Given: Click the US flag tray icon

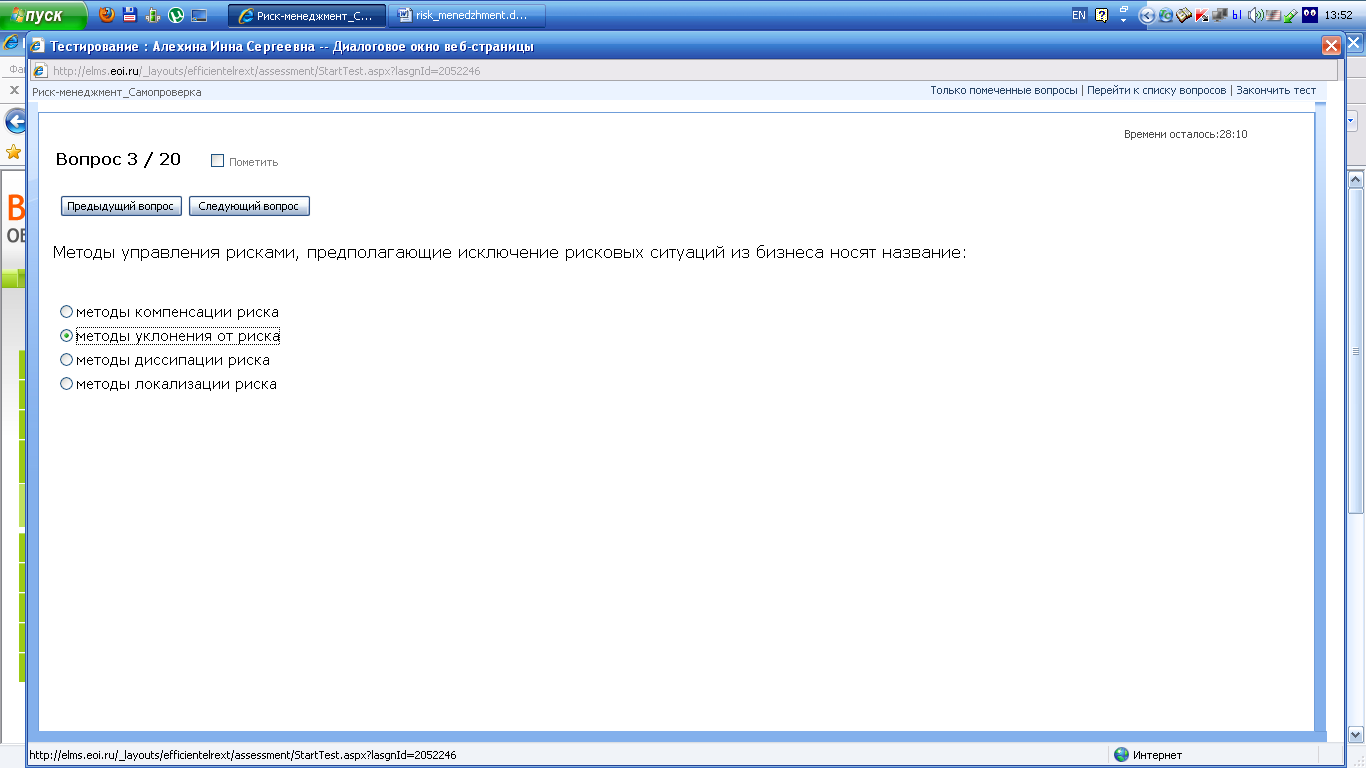Looking at the screenshot, I should tap(1273, 15).
